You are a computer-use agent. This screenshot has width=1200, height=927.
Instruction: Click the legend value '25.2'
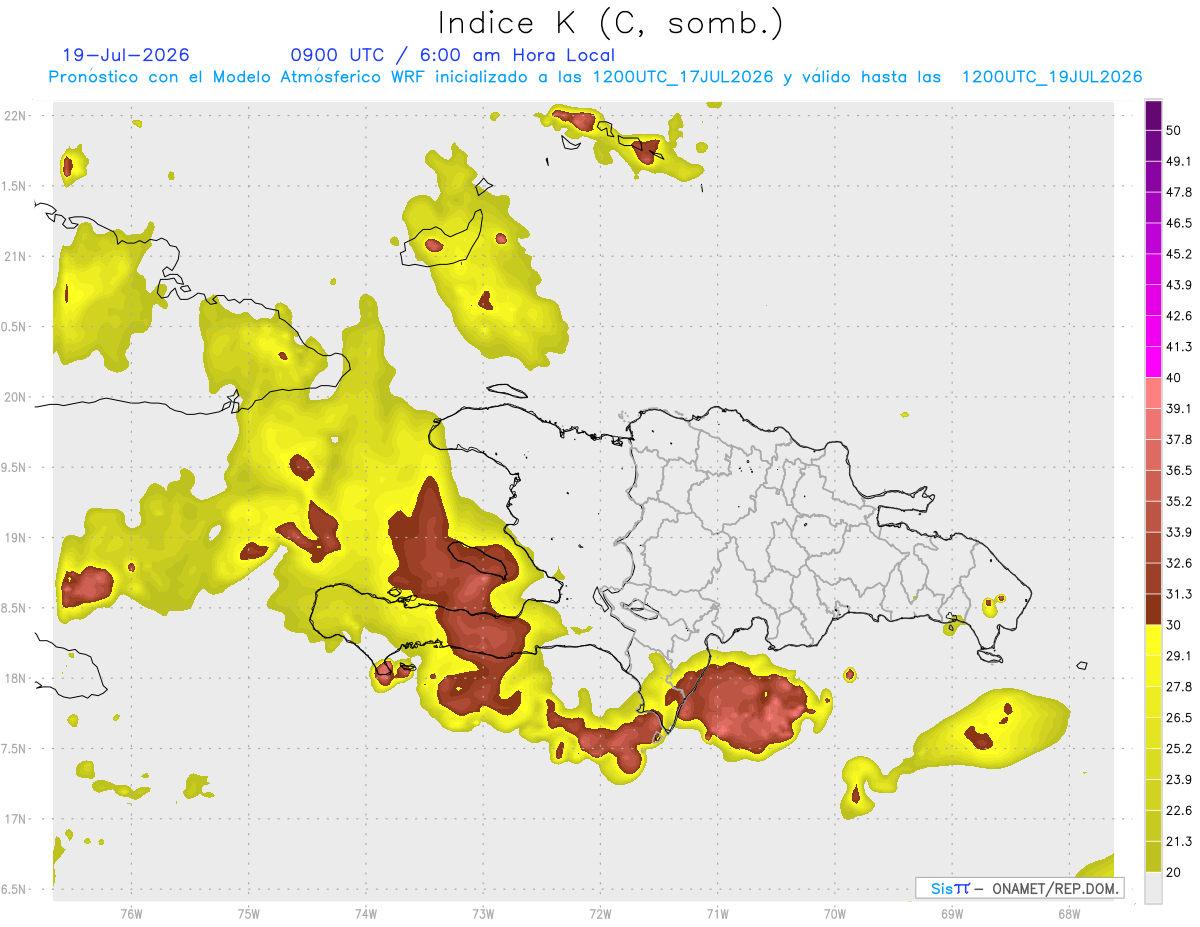coord(1178,749)
